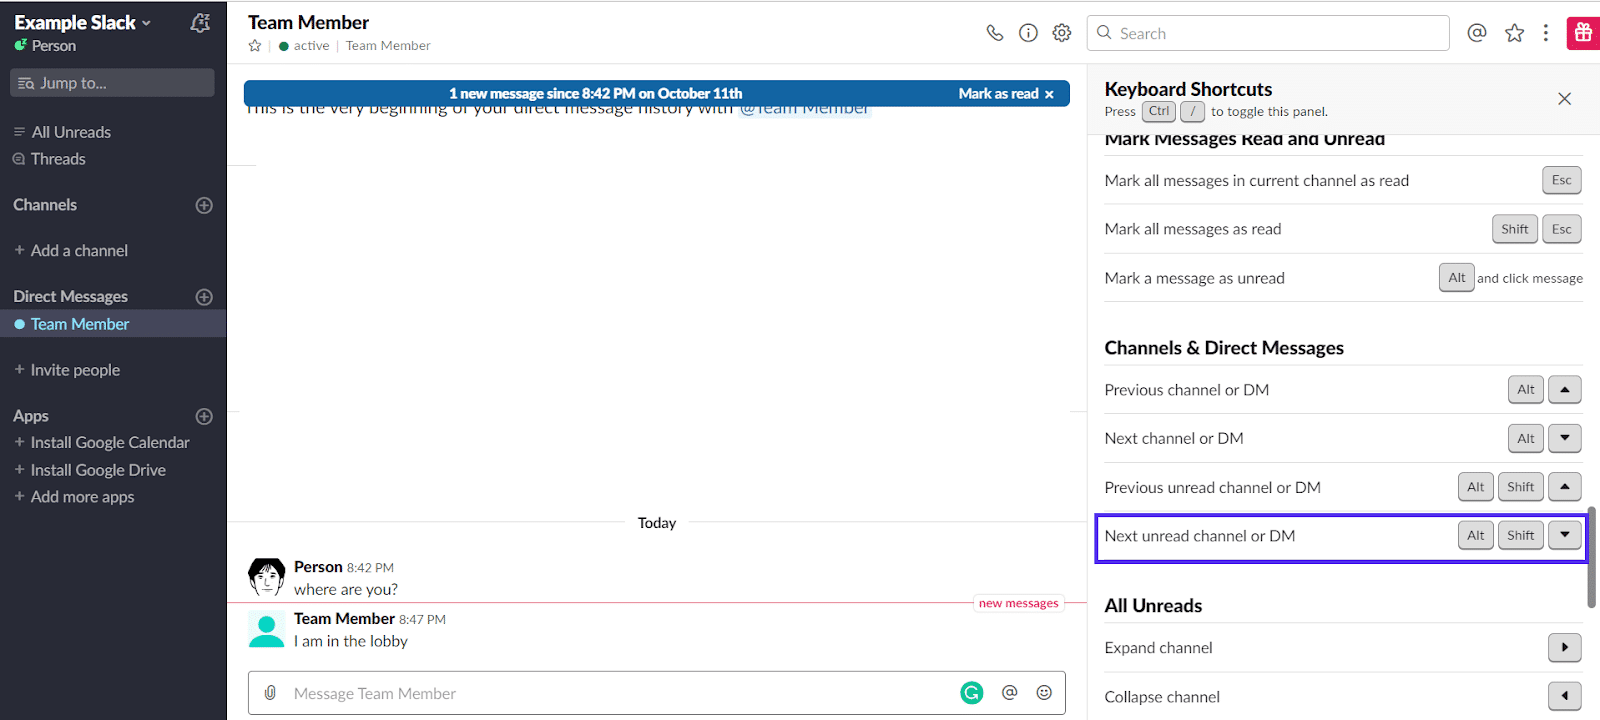The height and width of the screenshot is (720, 1600).
Task: Click the shortcuts panel scrollbar
Action: pos(1591,556)
